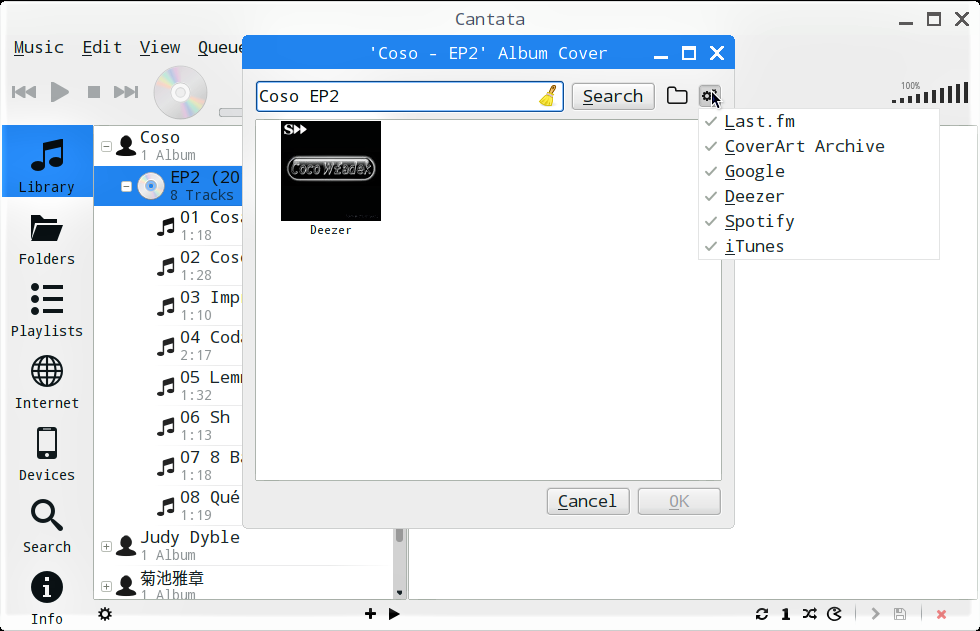
Task: Stop playback
Action: [94, 92]
